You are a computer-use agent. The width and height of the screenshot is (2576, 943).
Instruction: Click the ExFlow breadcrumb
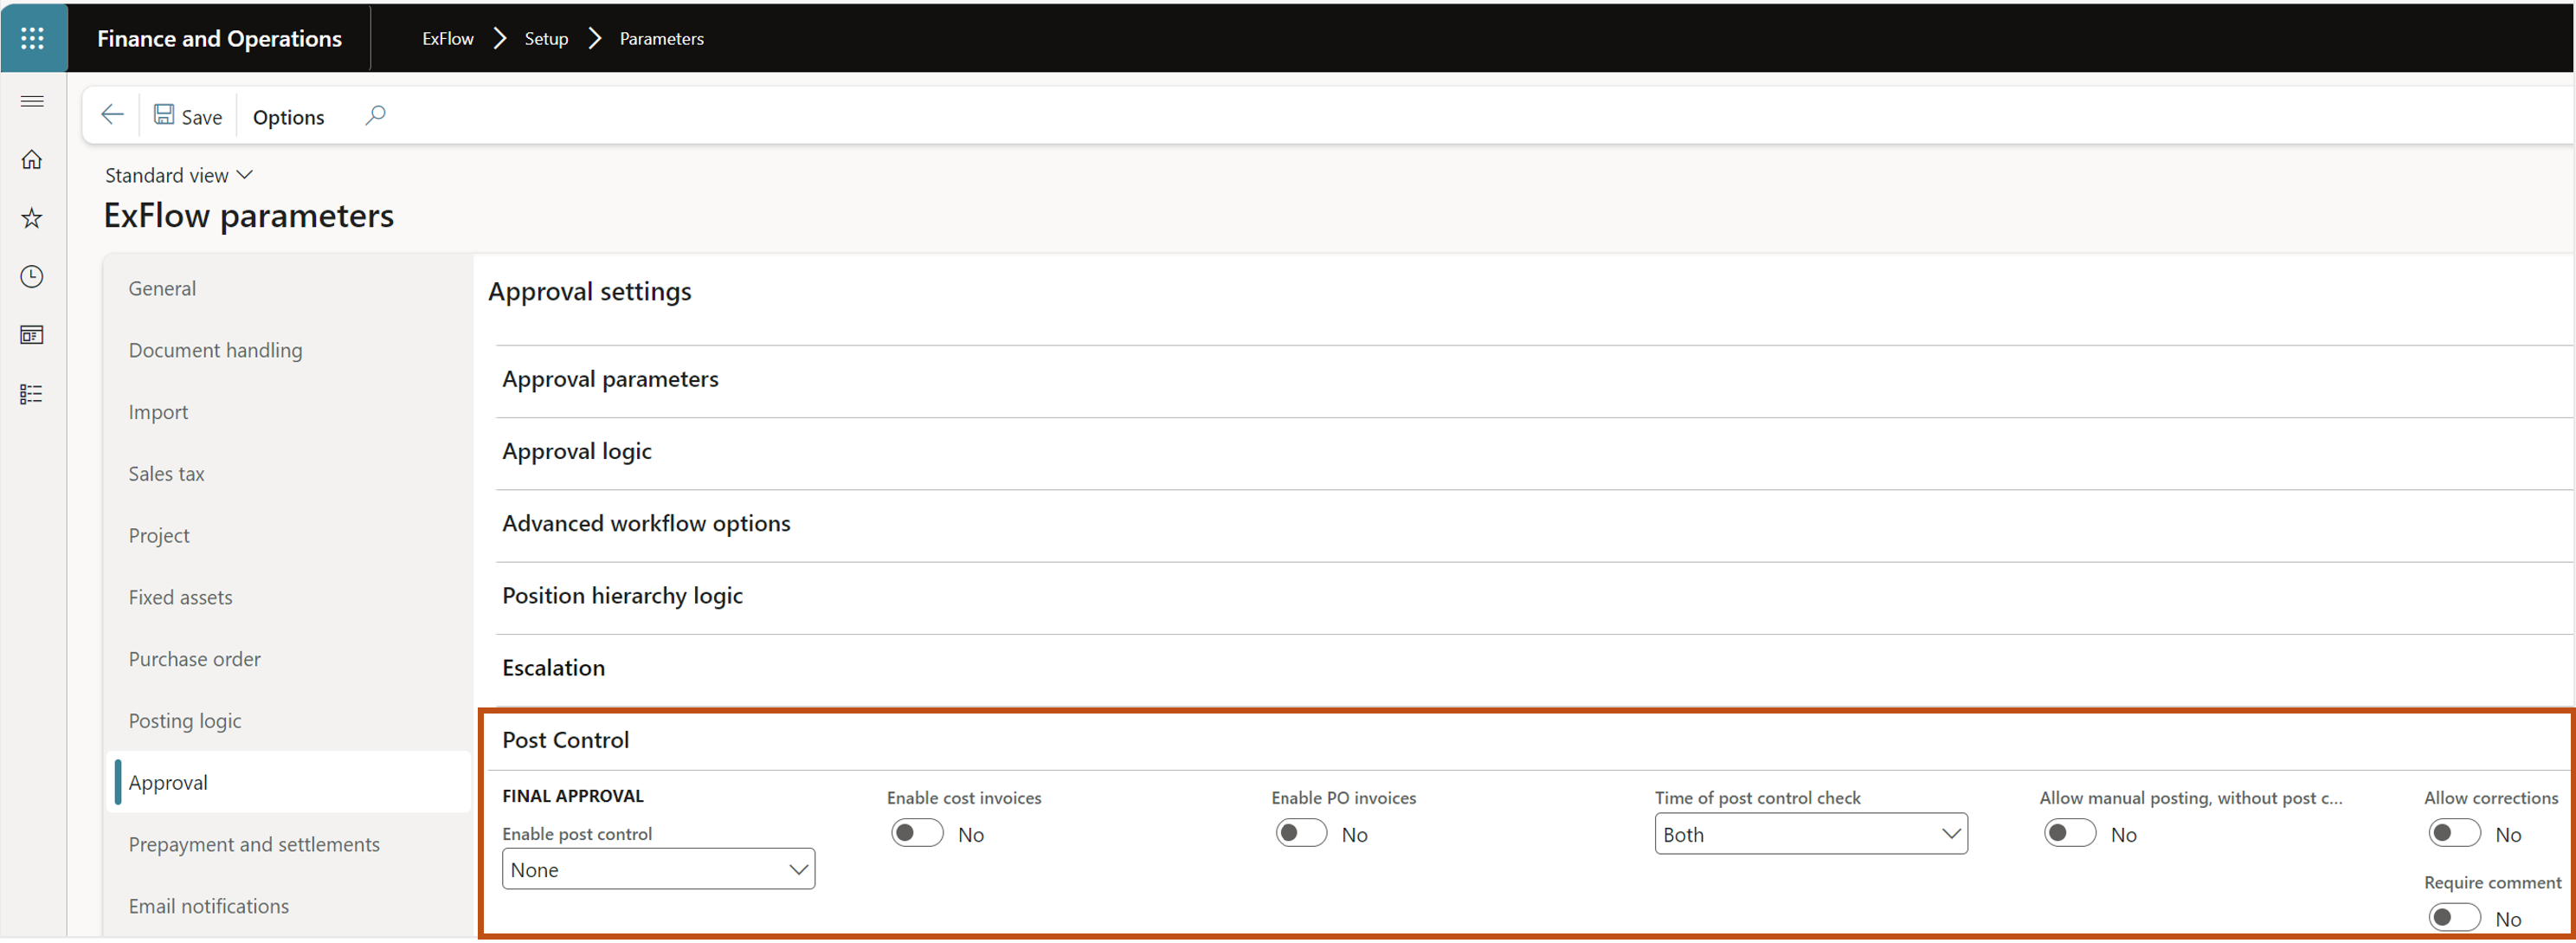pyautogui.click(x=448, y=38)
